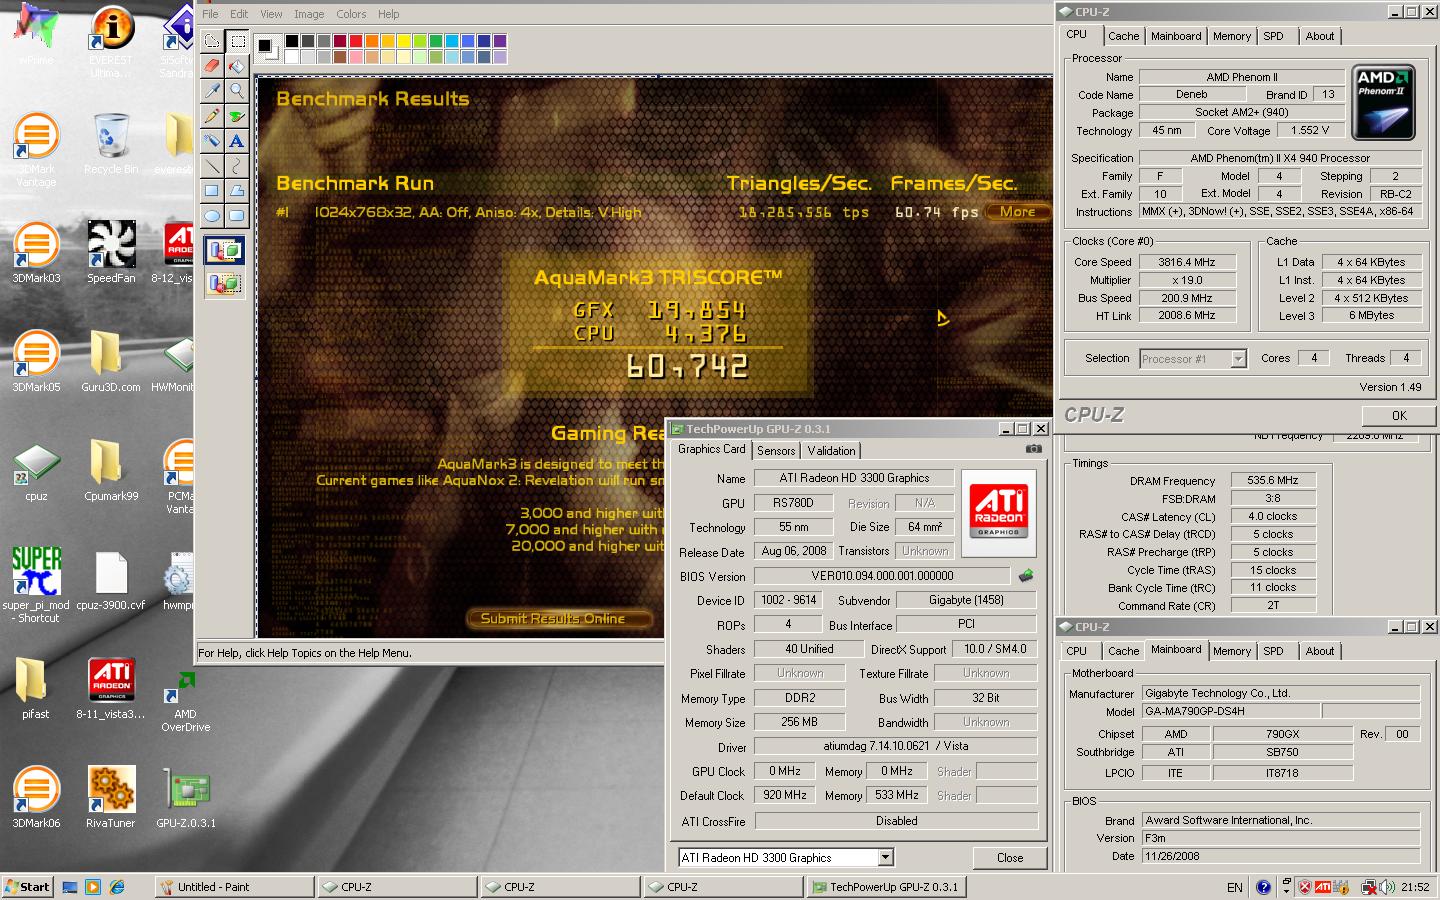Open the super_pi_mod shortcut icon
1440x900 pixels.
36,584
